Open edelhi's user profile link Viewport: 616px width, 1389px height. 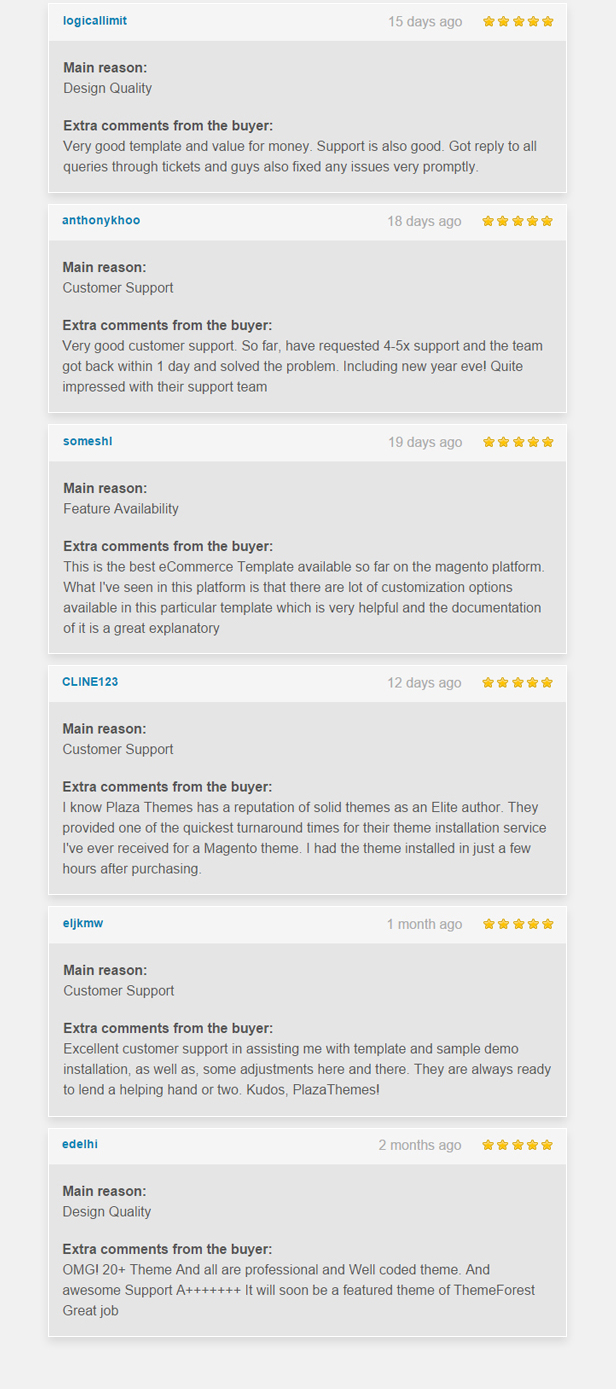(80, 1144)
